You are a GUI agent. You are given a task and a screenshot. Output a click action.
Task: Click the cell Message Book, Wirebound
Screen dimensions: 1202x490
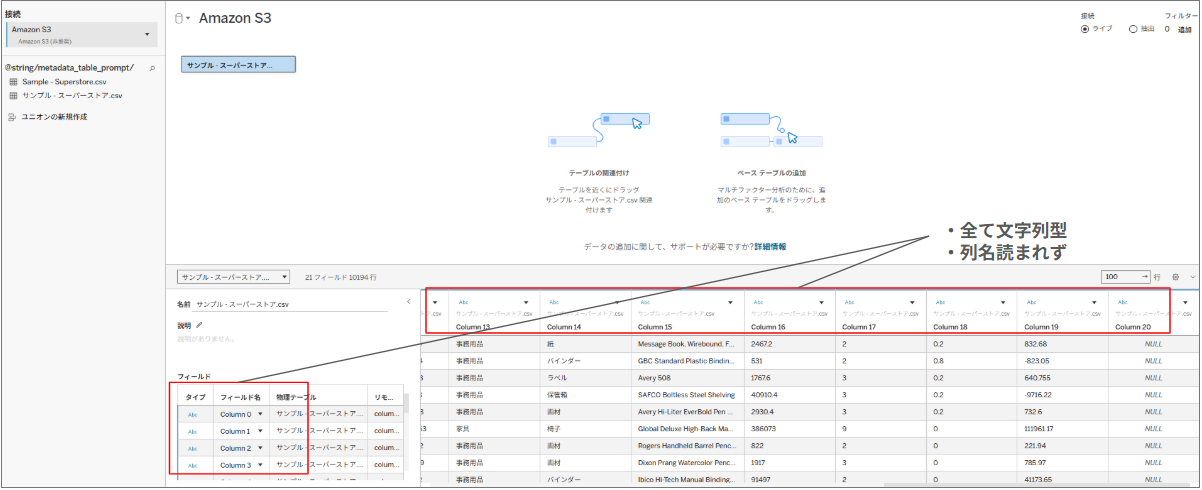685,343
